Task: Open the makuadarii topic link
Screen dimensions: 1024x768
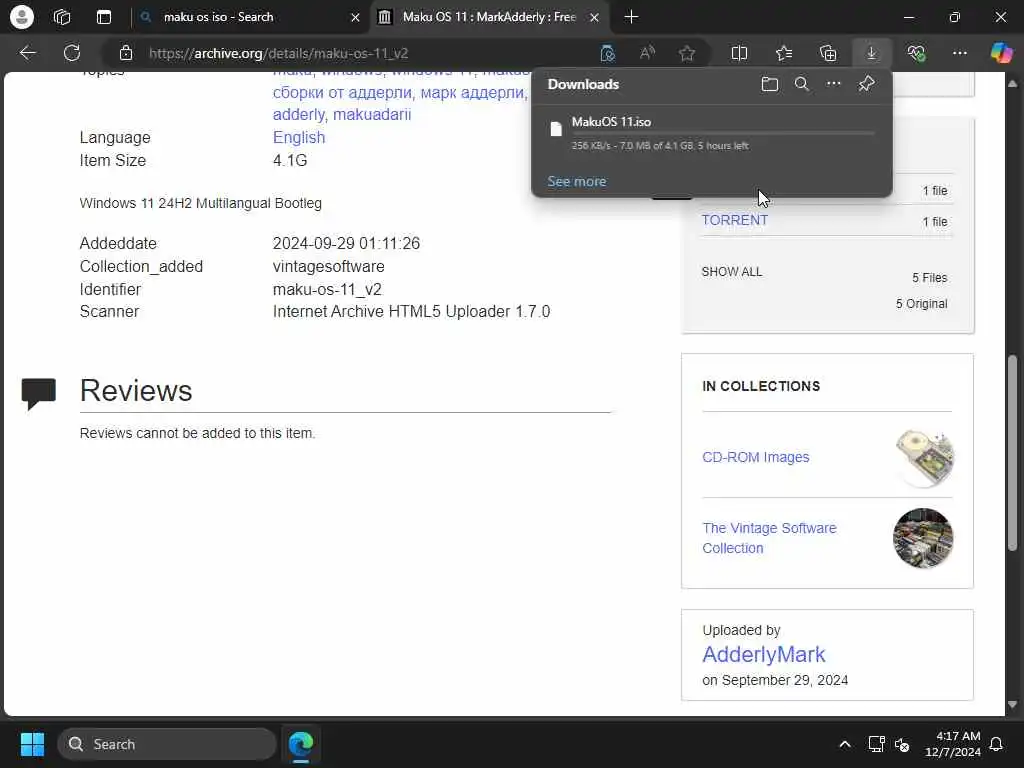Action: [372, 114]
